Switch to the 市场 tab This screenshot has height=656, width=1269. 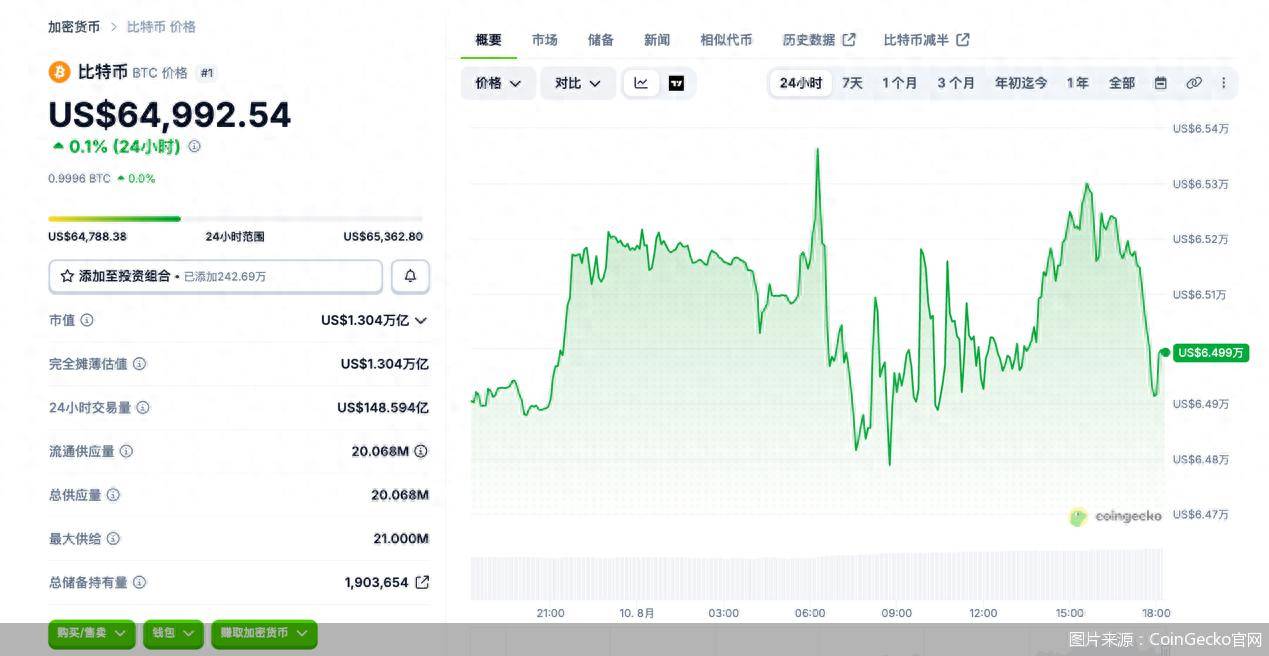(545, 40)
